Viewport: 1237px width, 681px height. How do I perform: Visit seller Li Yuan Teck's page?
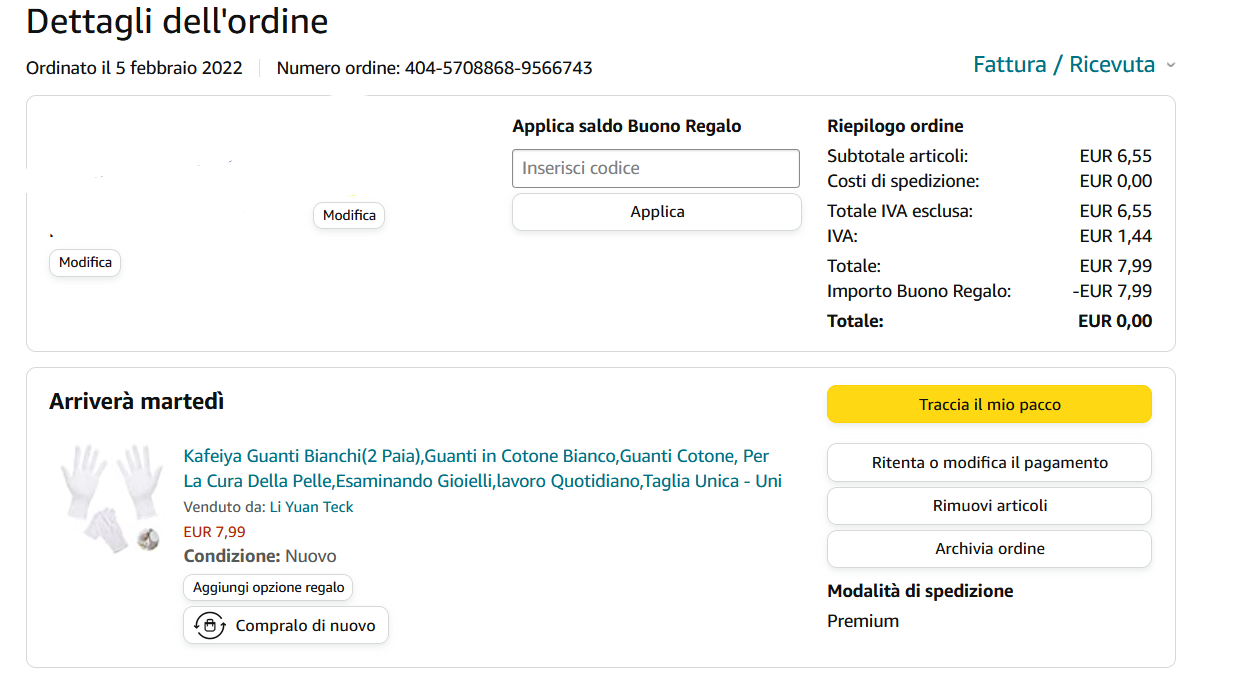point(311,507)
